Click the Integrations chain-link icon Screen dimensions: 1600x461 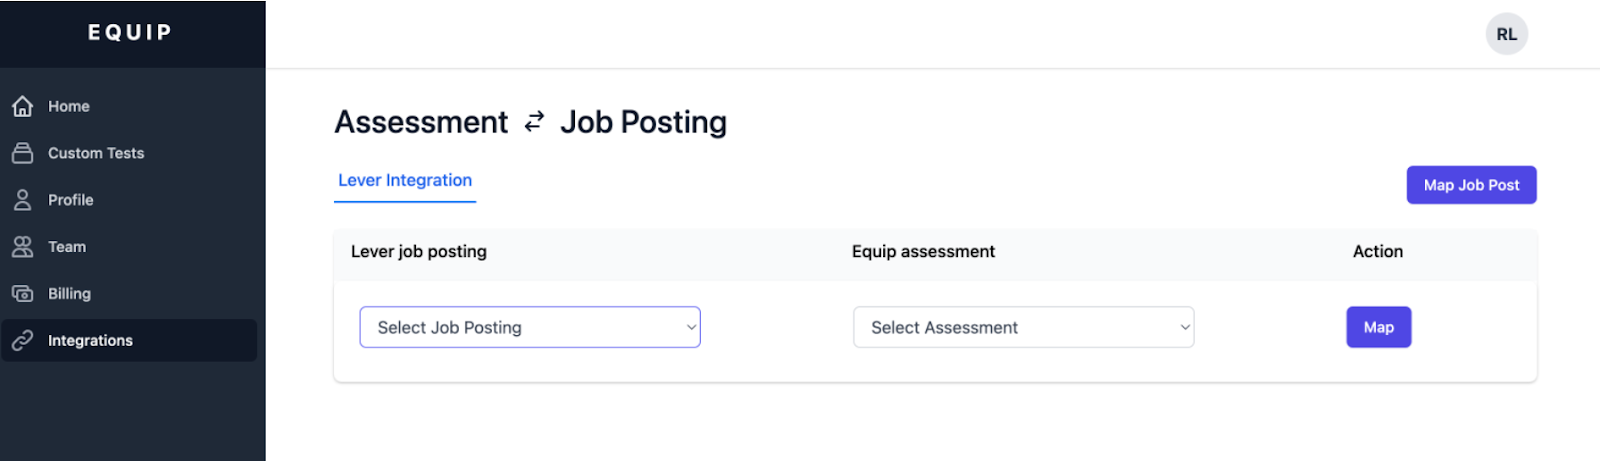click(x=22, y=341)
